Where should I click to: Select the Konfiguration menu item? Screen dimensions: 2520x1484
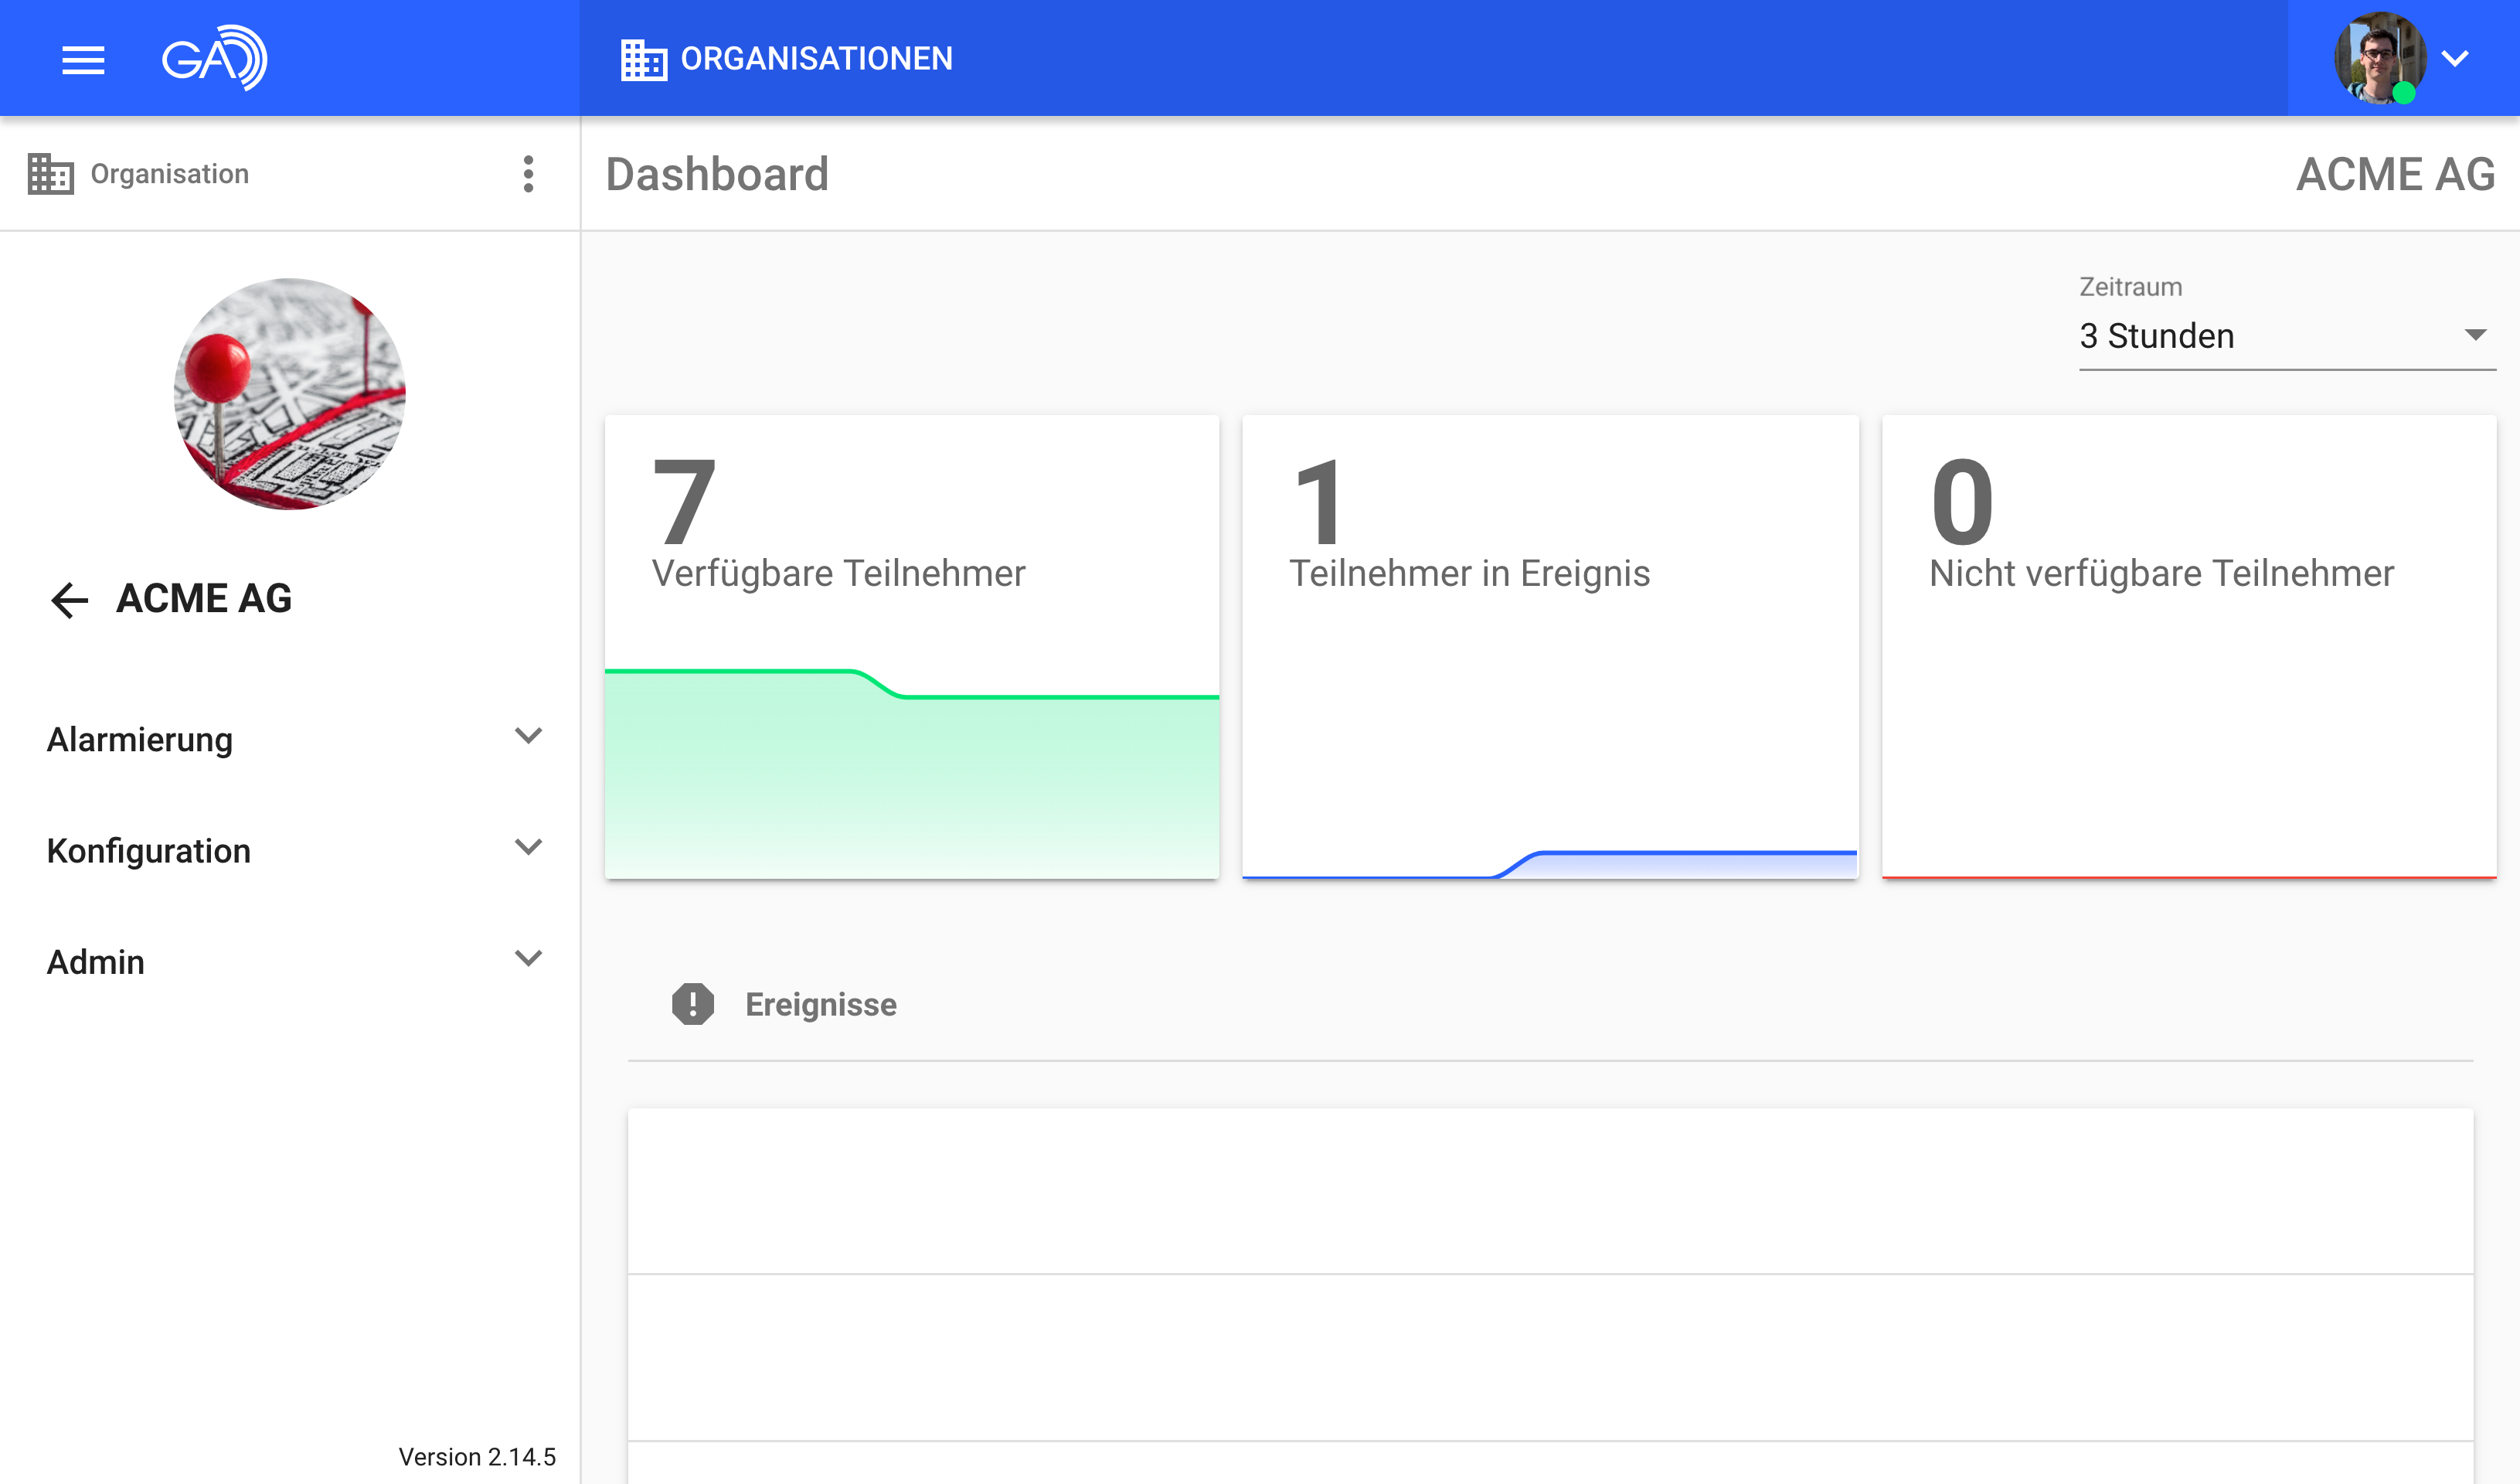149,851
